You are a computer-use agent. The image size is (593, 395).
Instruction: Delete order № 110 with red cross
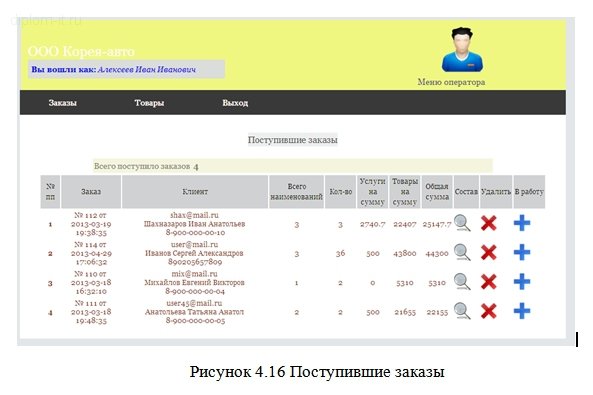point(489,282)
